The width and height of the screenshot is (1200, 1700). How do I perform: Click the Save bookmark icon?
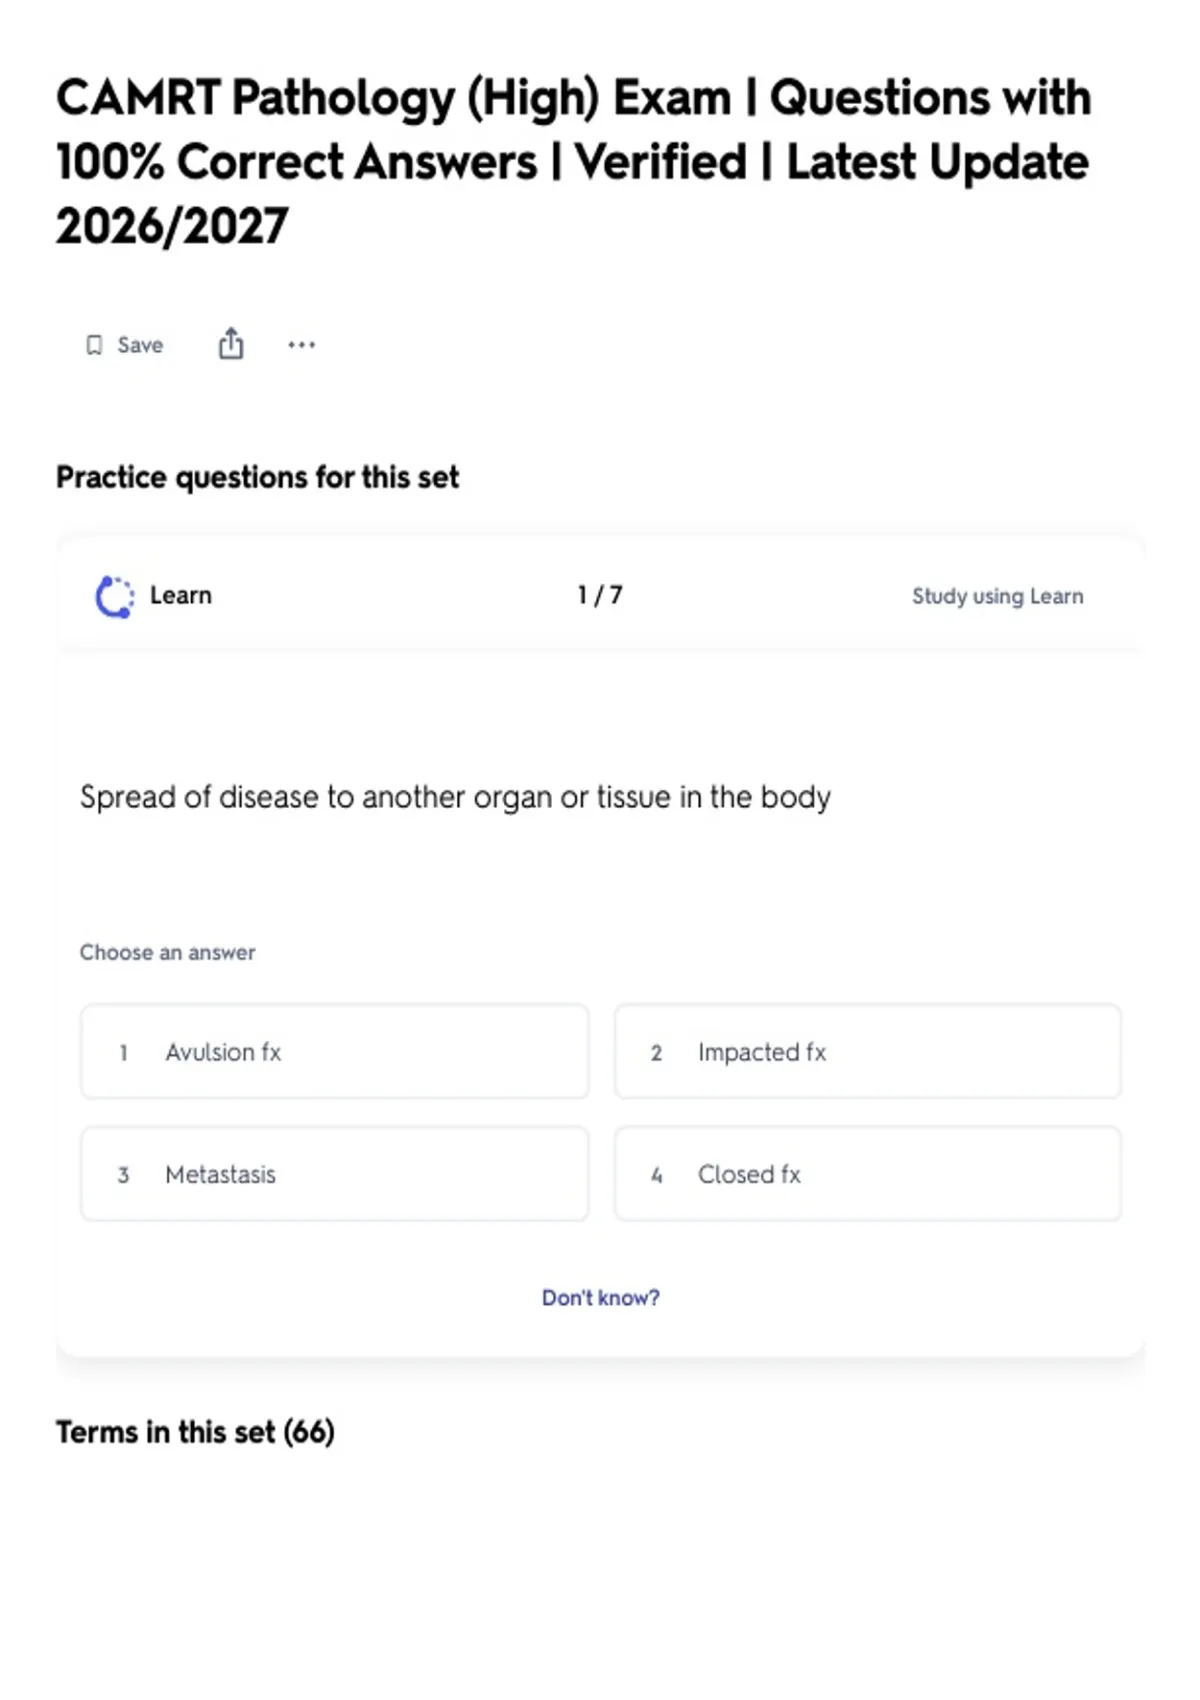(94, 345)
